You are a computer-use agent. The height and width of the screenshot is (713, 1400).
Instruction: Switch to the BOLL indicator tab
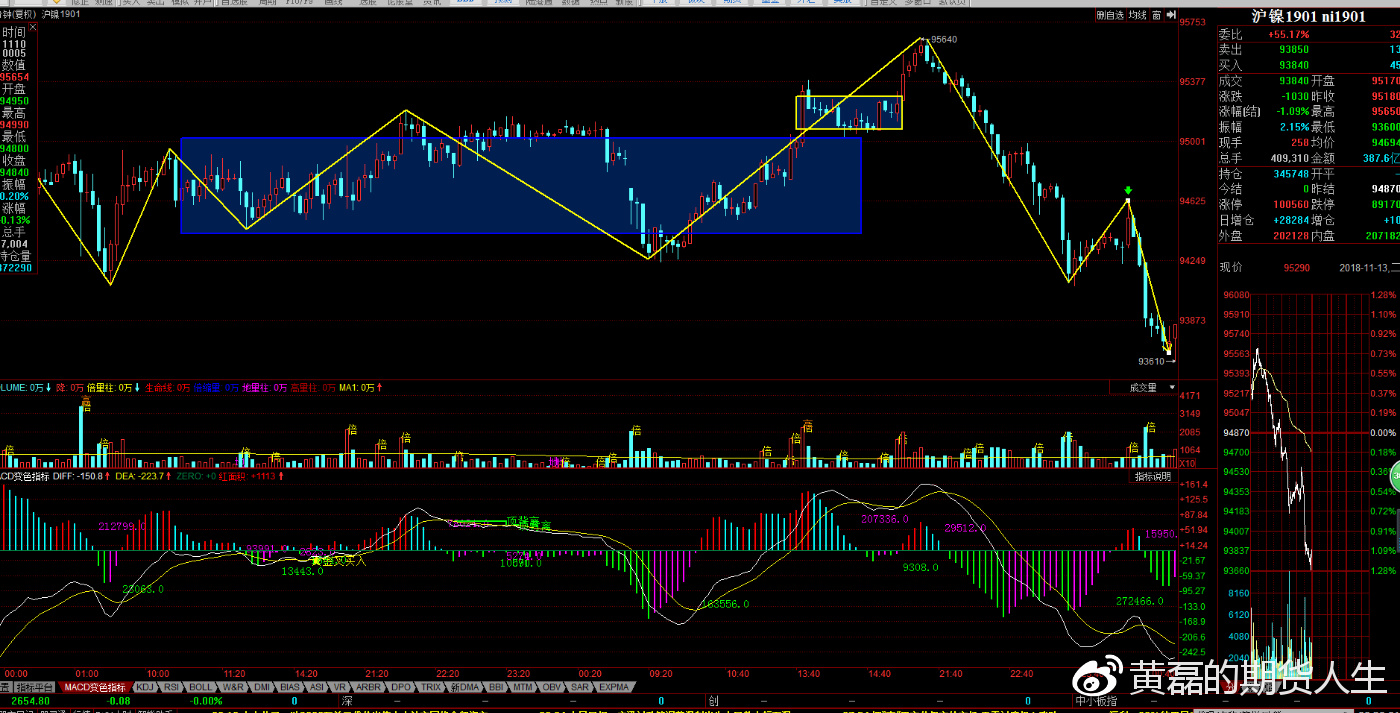pos(201,687)
